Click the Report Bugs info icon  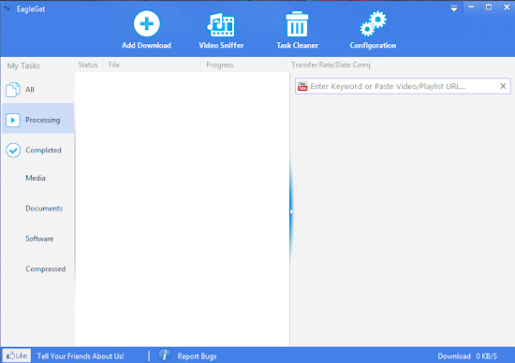click(x=164, y=356)
